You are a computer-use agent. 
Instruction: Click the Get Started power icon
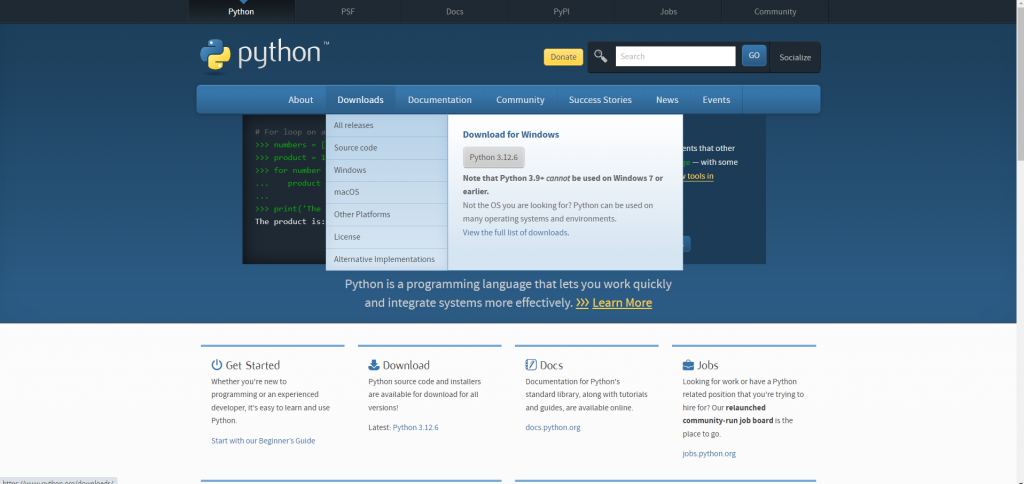coord(217,365)
